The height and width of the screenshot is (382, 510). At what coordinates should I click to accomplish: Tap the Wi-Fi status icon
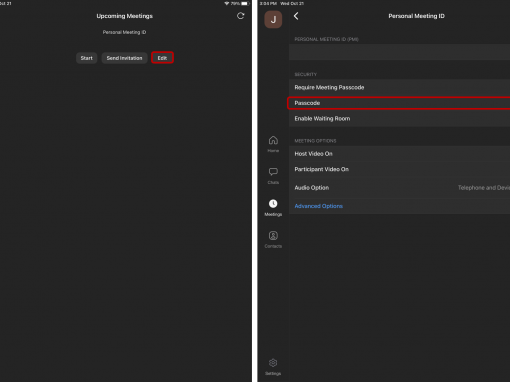coord(227,3)
